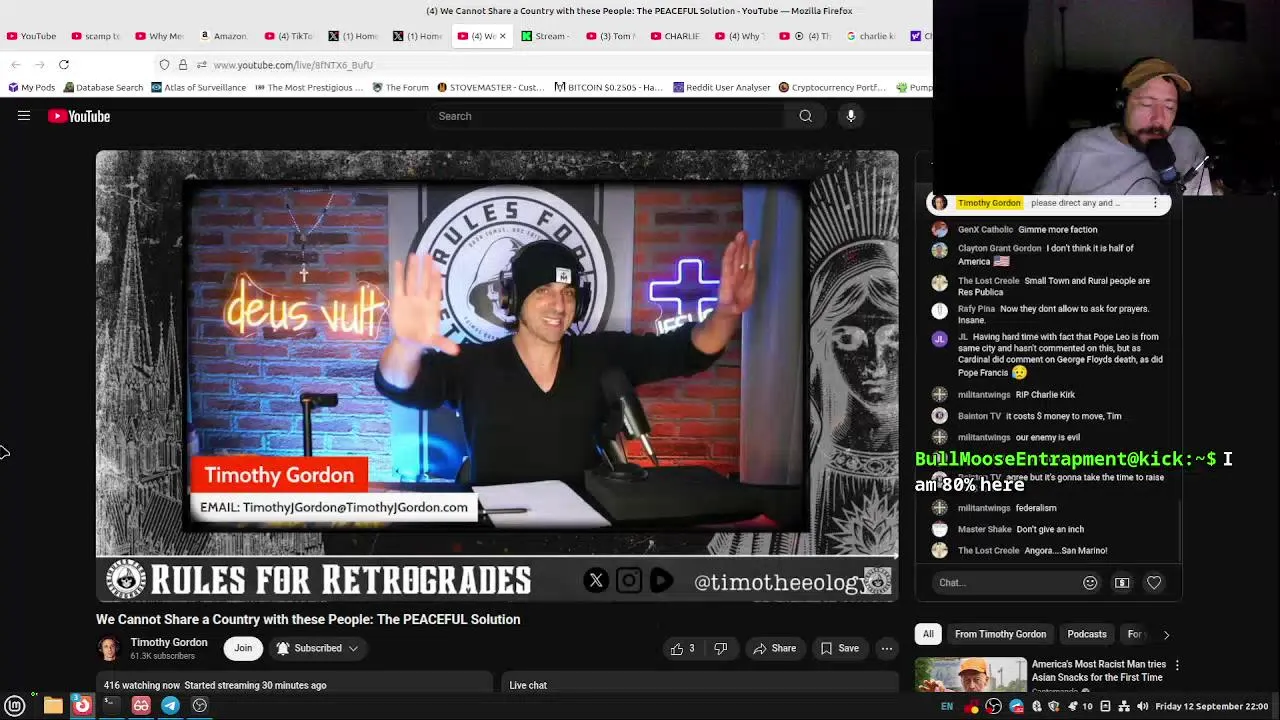This screenshot has width=1280, height=720.
Task: Start voice search with the microphone icon
Action: (x=851, y=116)
